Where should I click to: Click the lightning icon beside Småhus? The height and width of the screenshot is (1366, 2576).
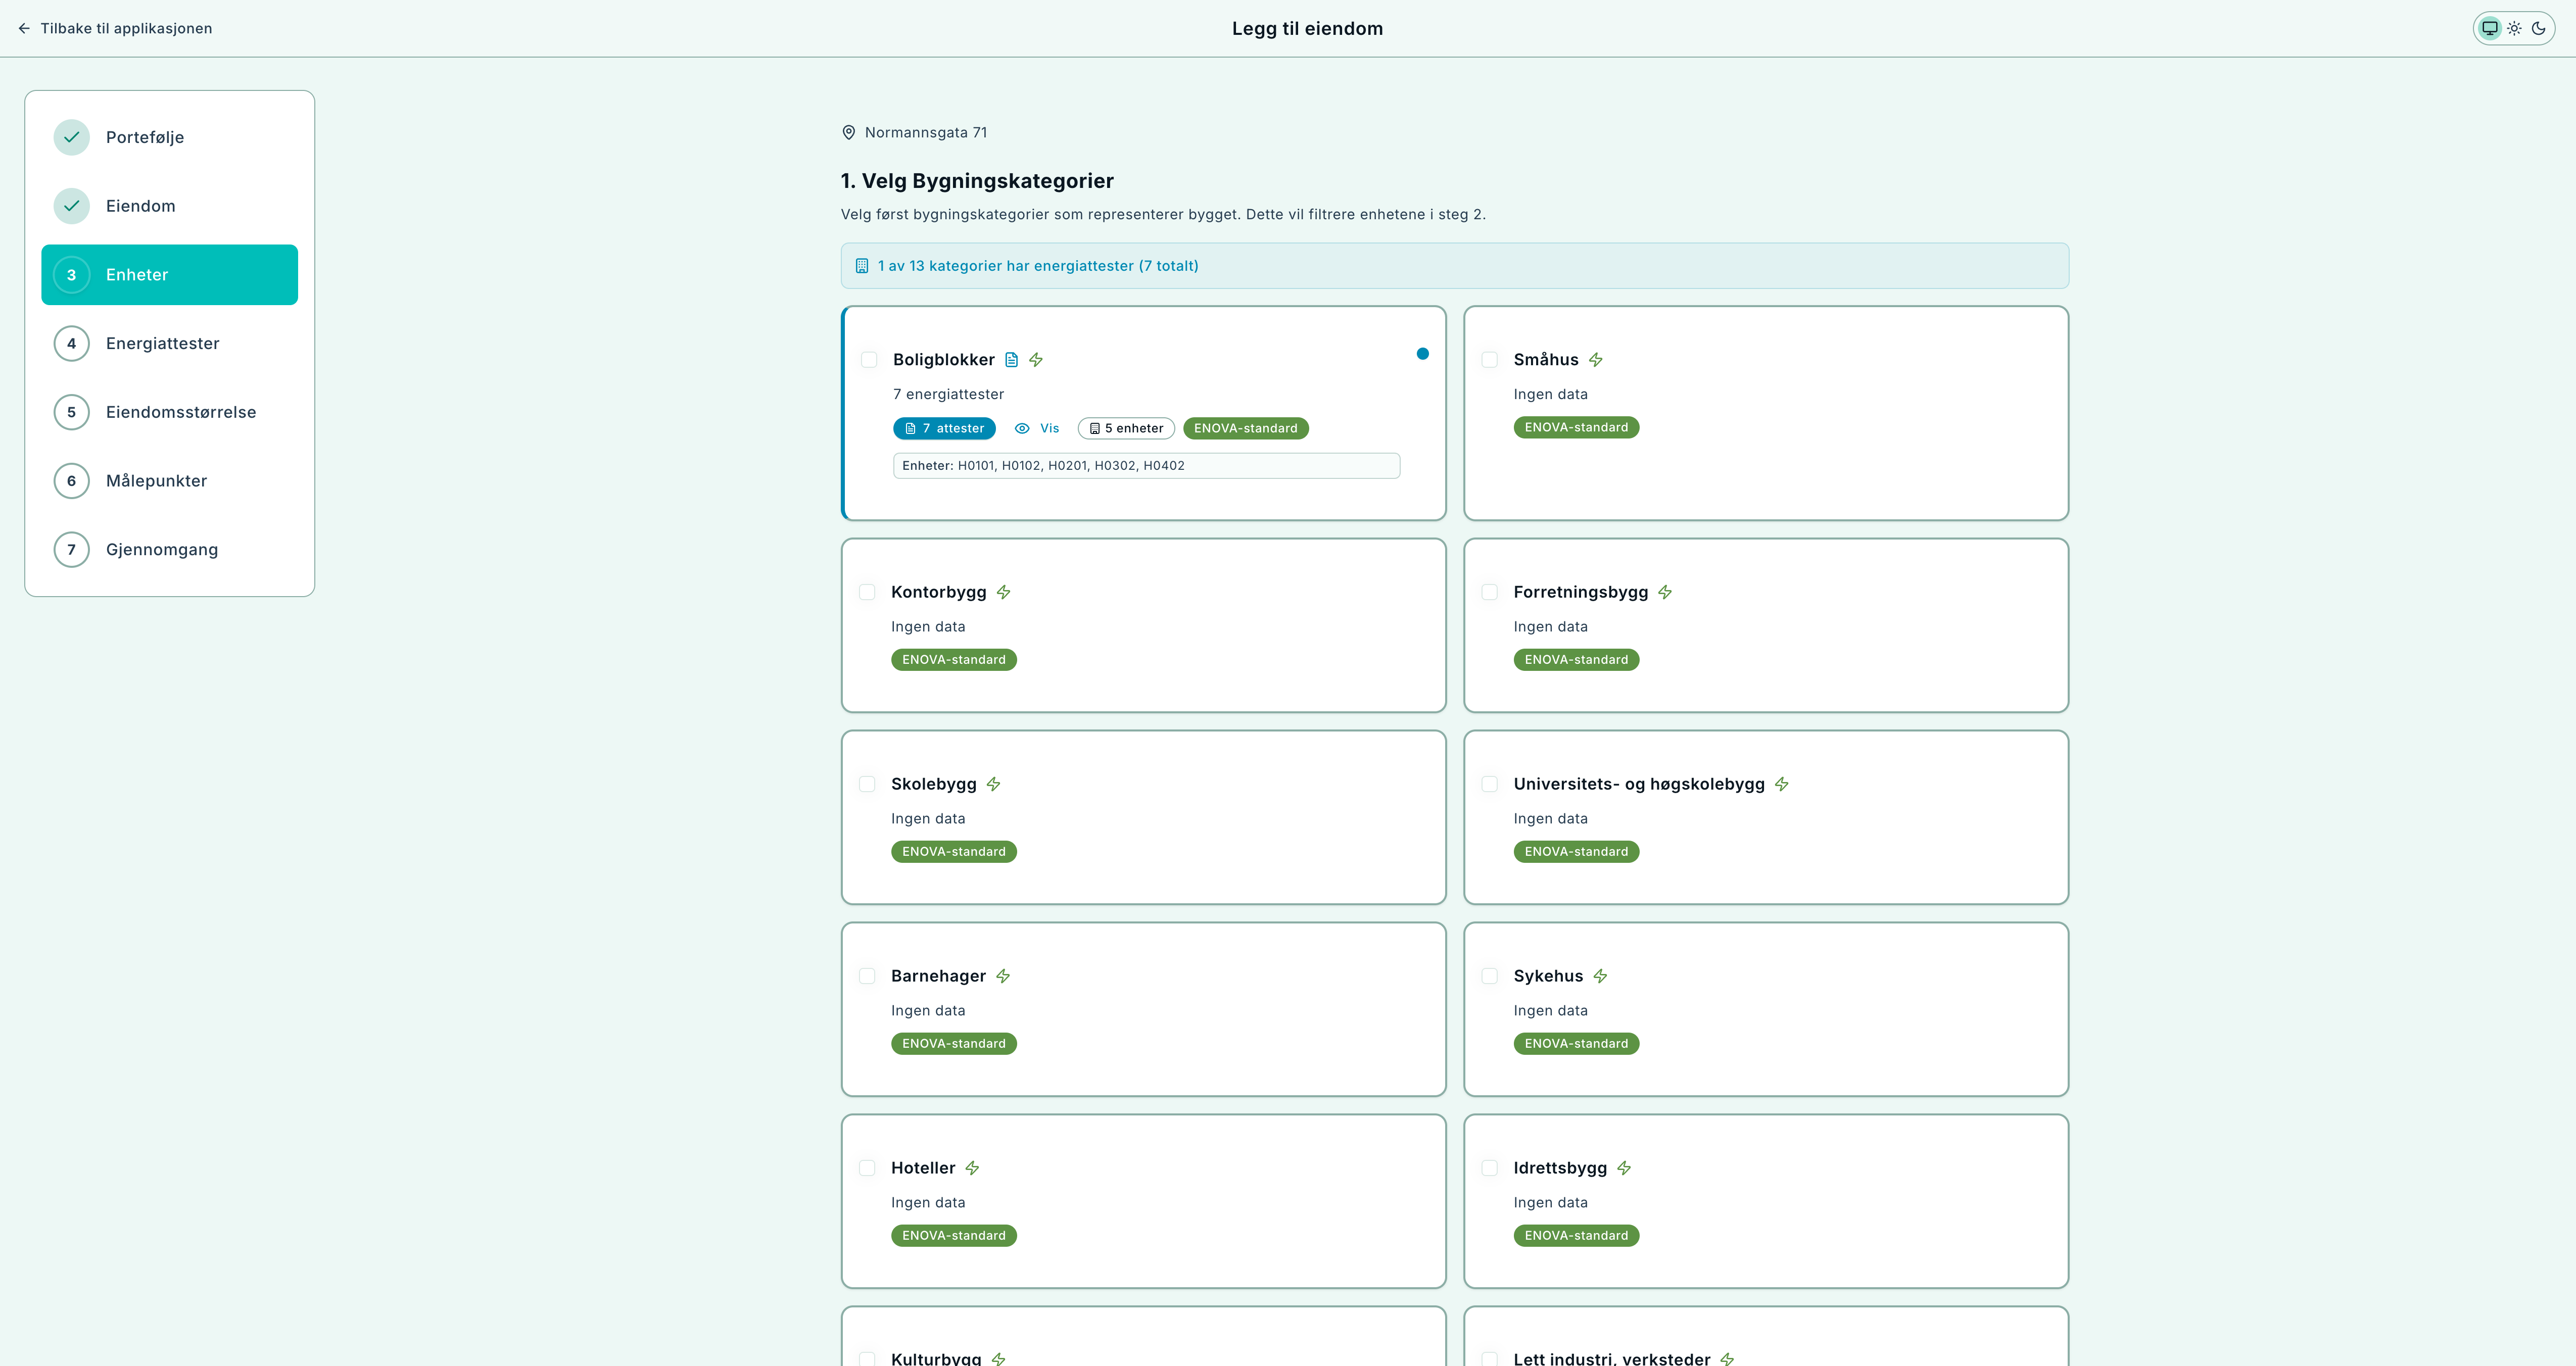[1596, 360]
